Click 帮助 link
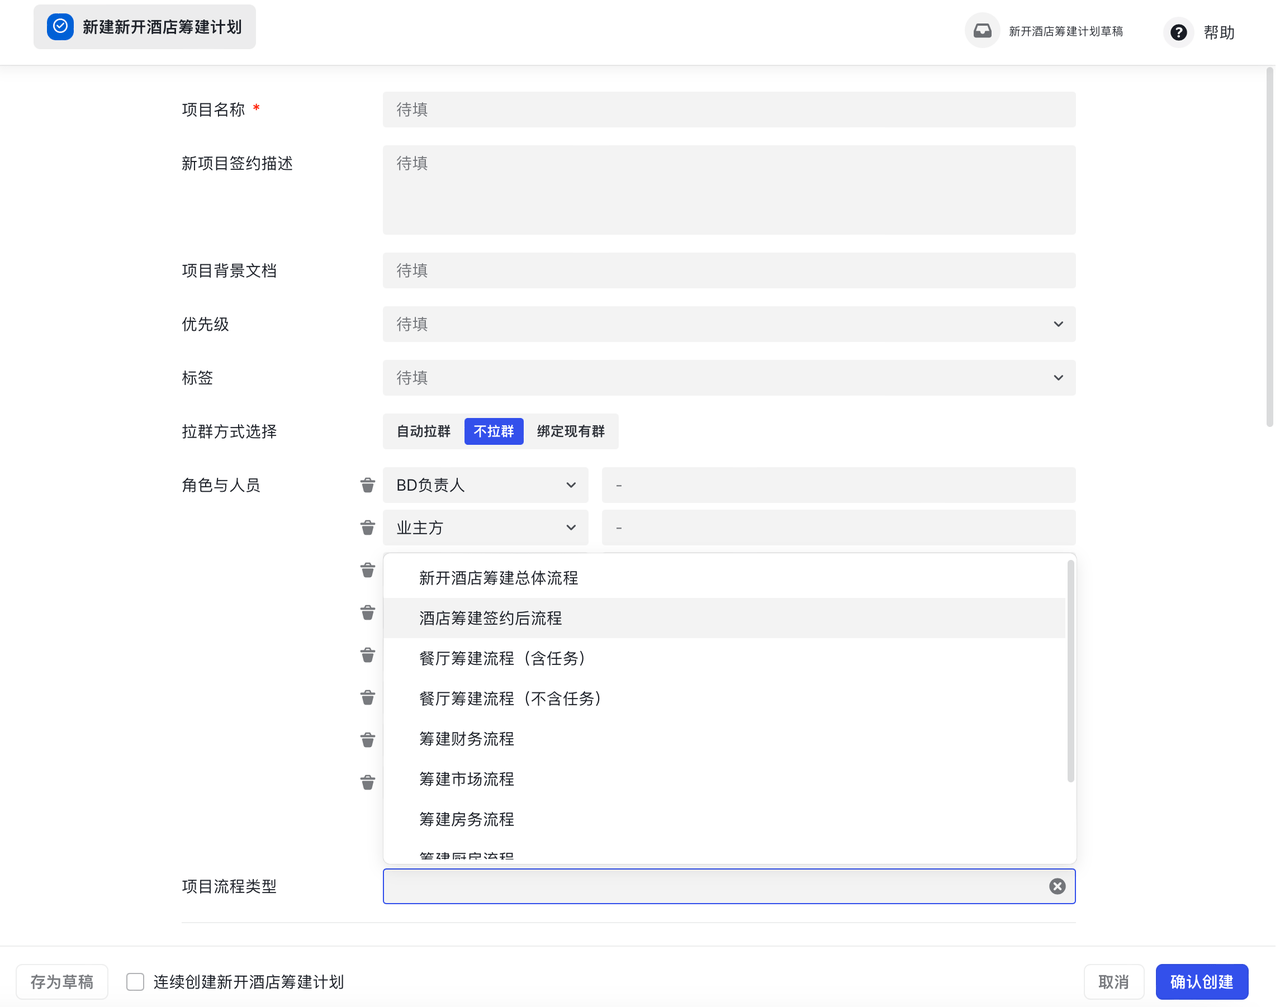 click(1219, 33)
